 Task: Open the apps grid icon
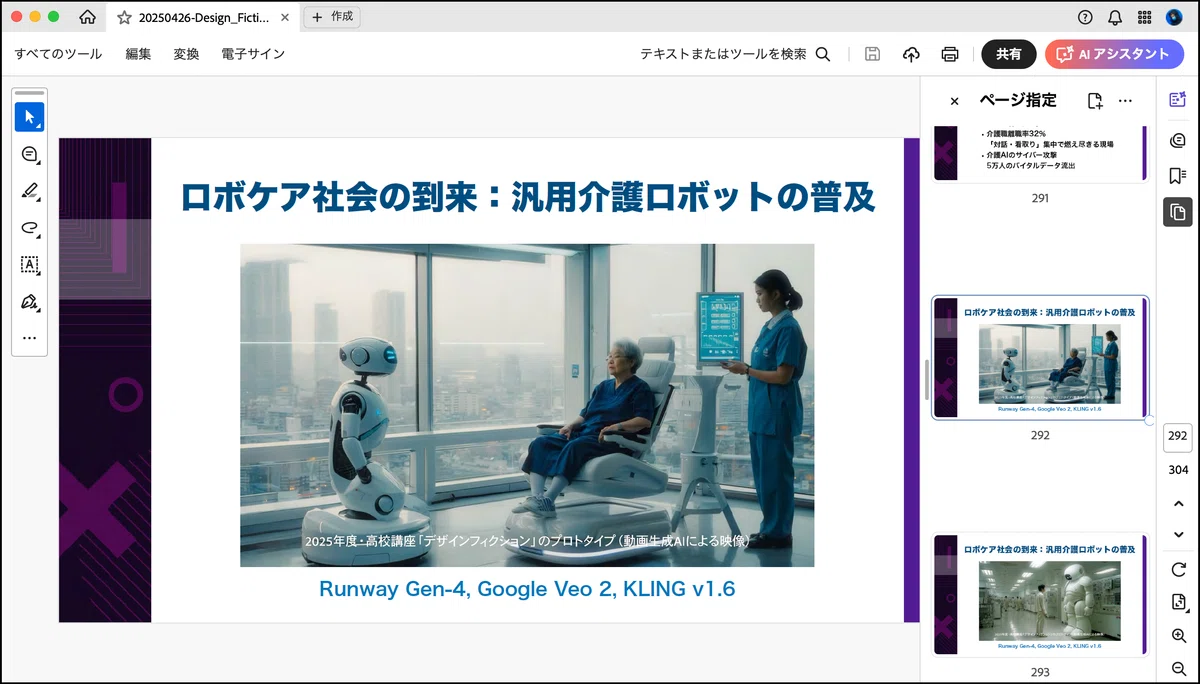point(1145,17)
